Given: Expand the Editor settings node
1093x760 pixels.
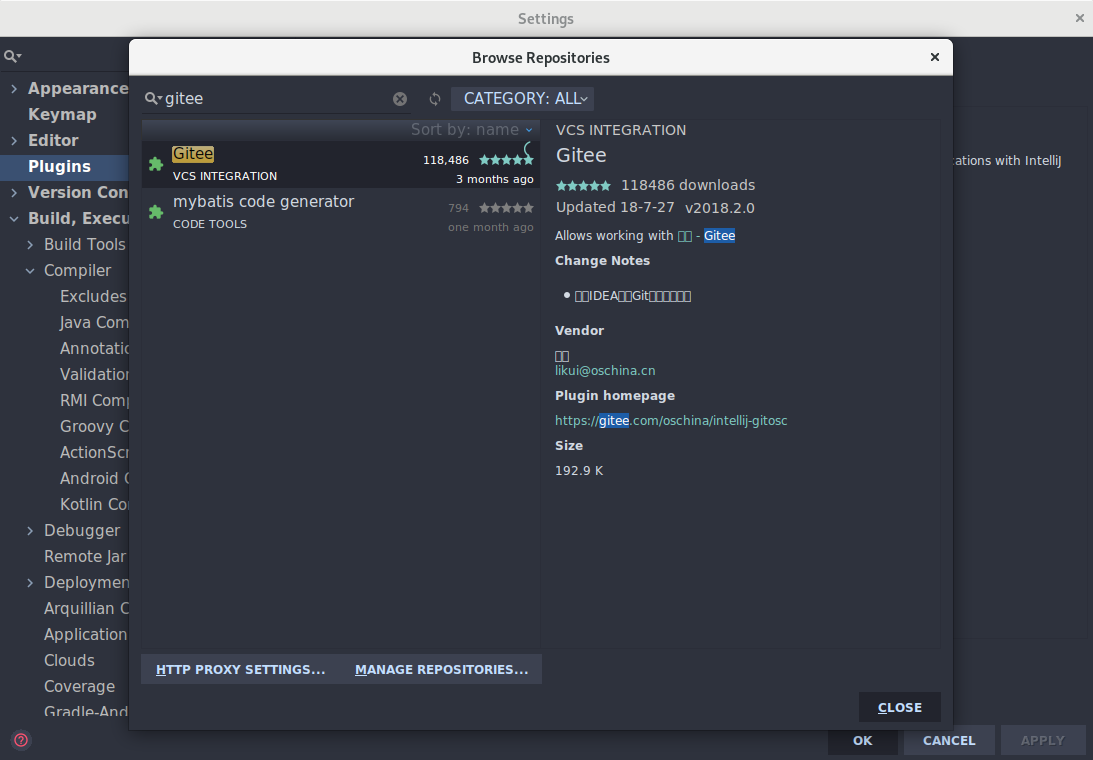Looking at the screenshot, I should [14, 140].
